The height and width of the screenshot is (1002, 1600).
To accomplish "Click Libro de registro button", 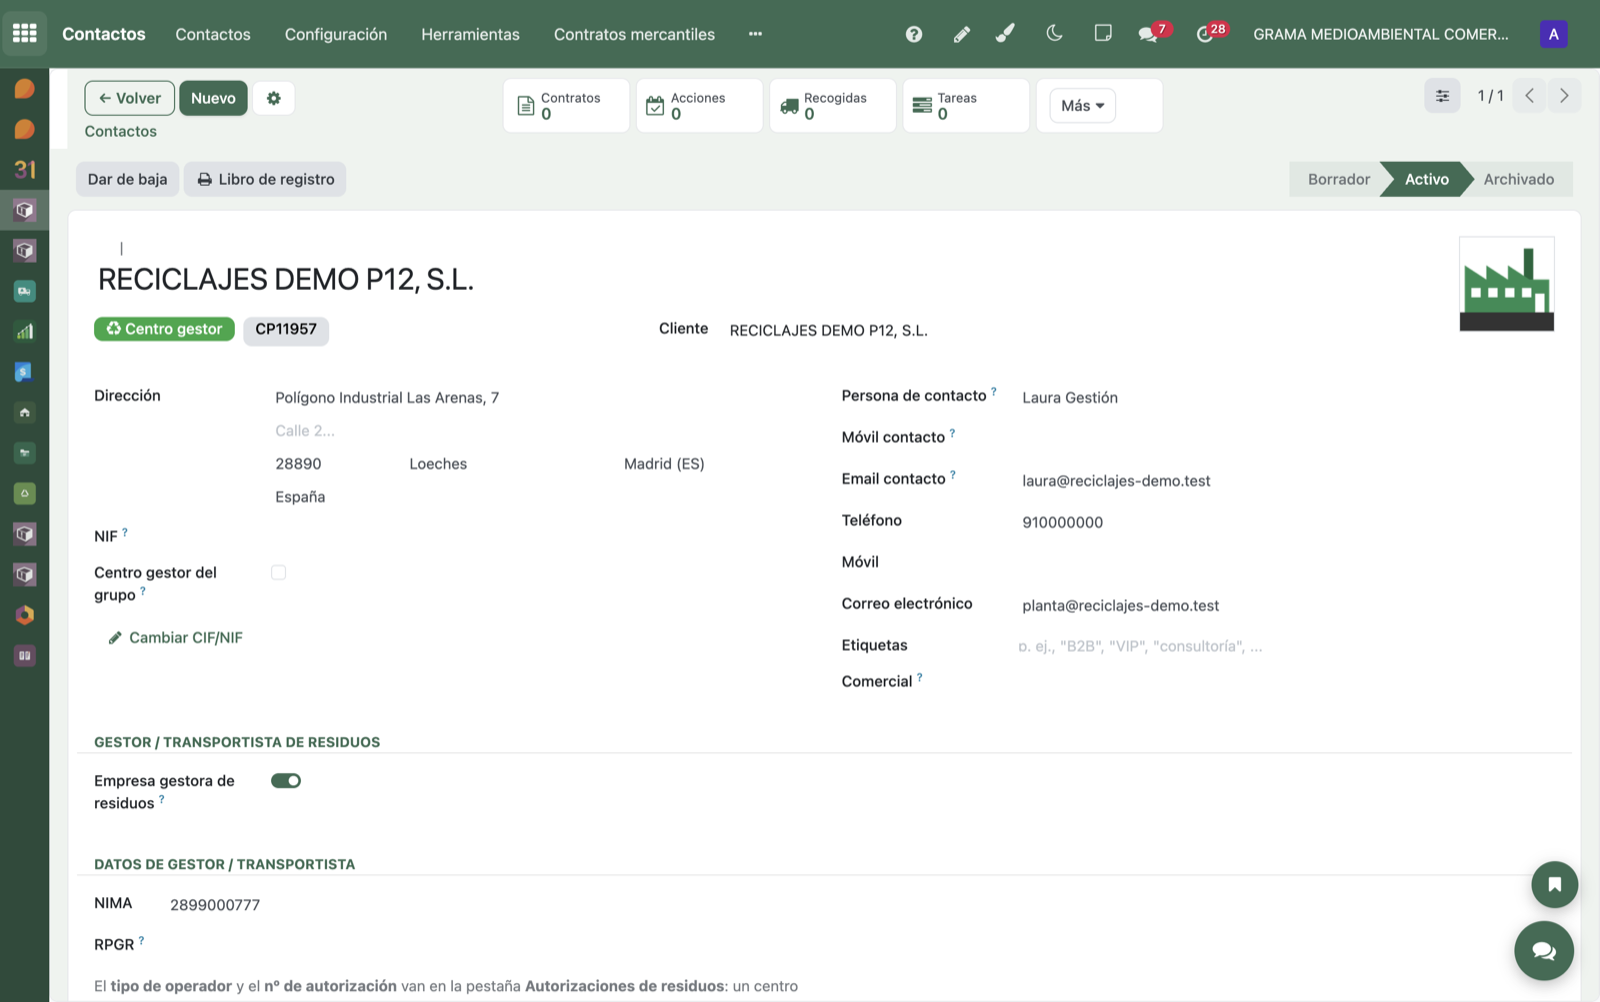I will (266, 179).
